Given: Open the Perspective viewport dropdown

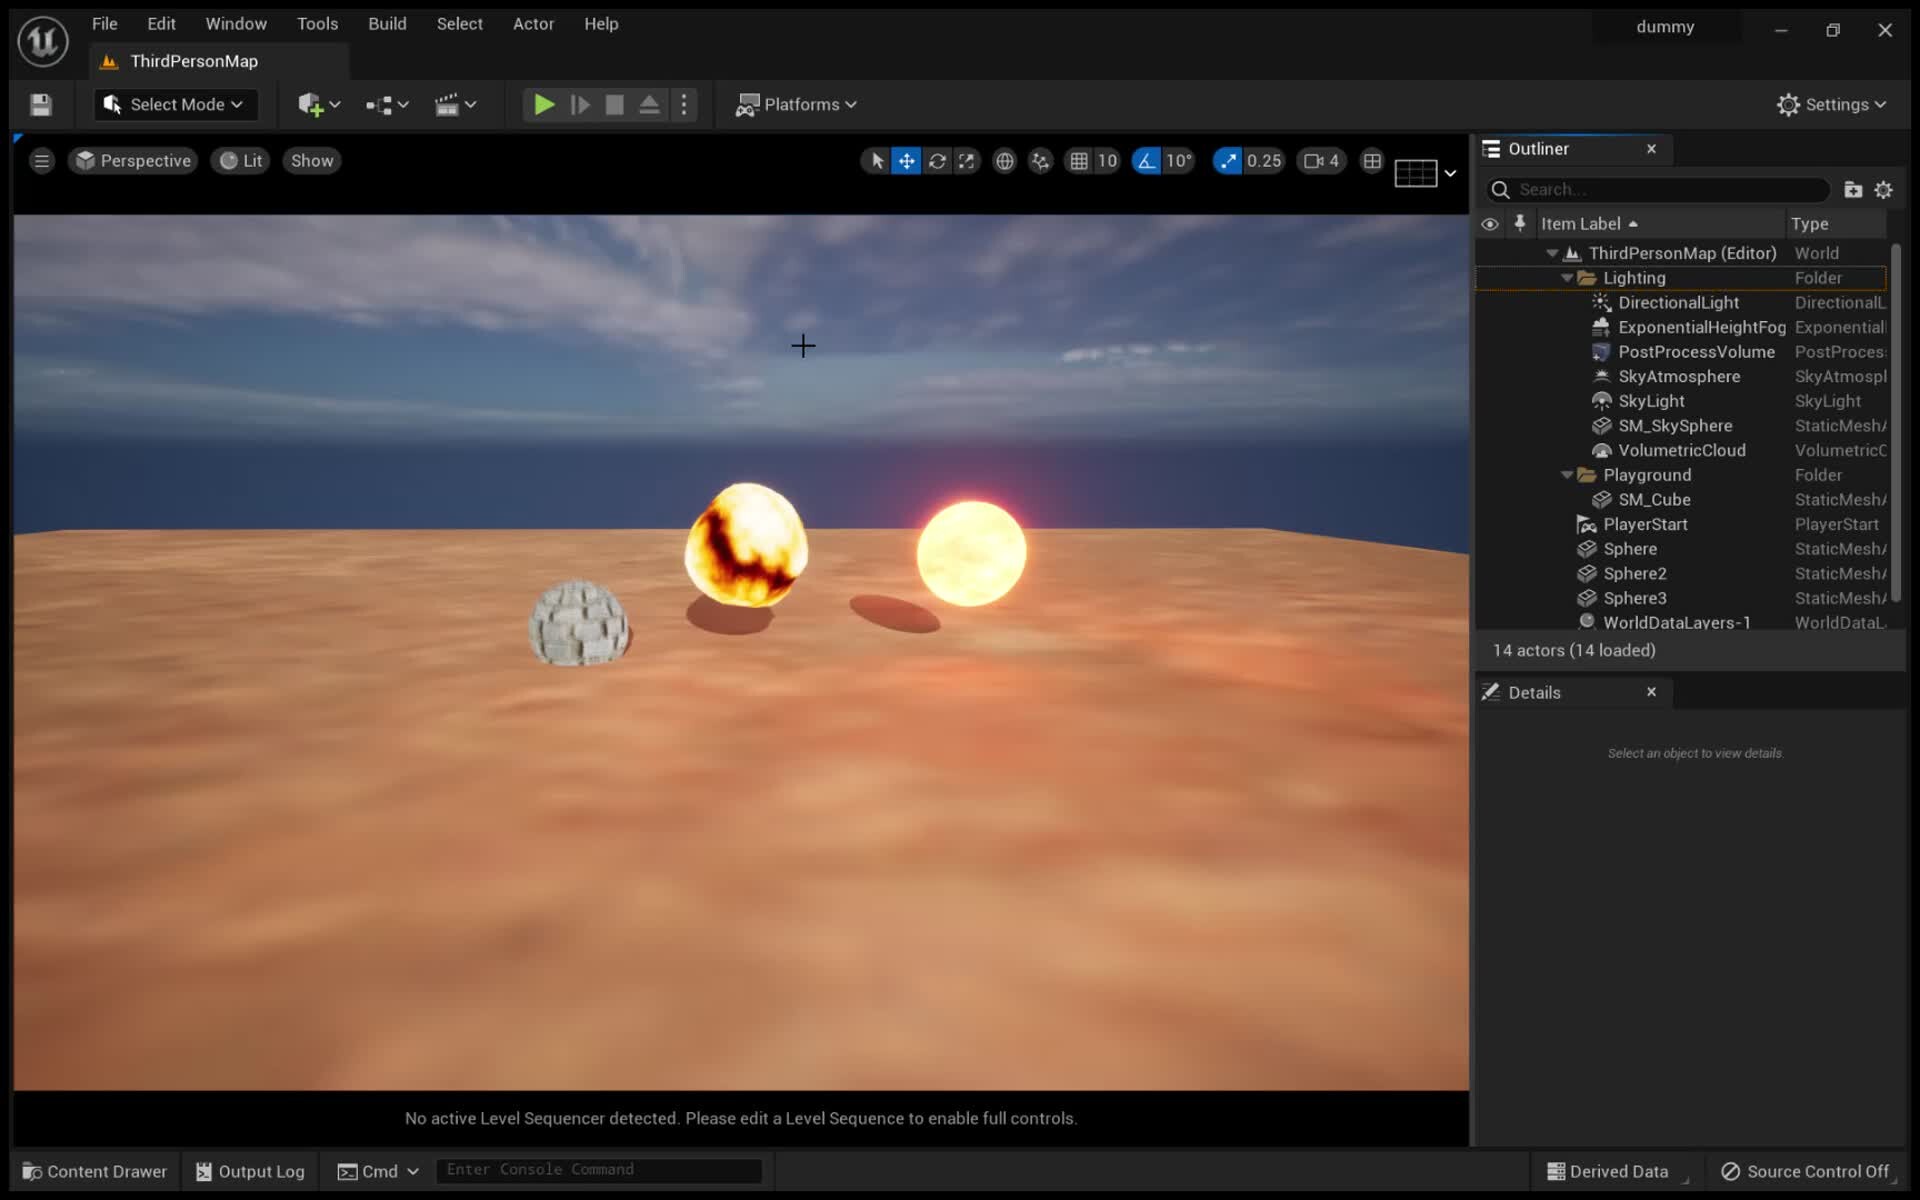Looking at the screenshot, I should click(133, 160).
